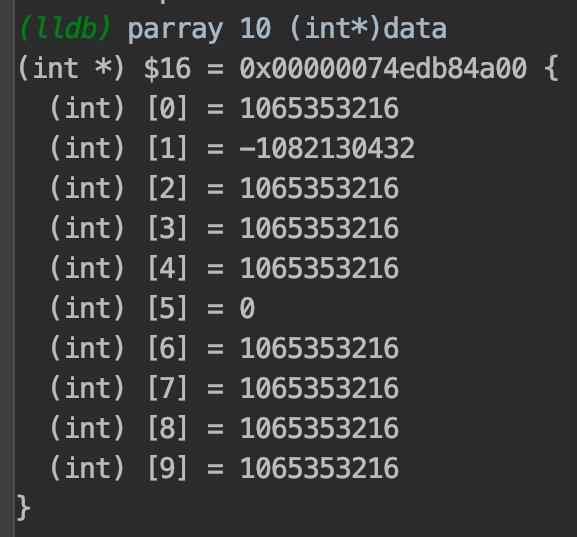This screenshot has height=537, width=577.
Task: Click the value of element [3]
Action: [319, 228]
